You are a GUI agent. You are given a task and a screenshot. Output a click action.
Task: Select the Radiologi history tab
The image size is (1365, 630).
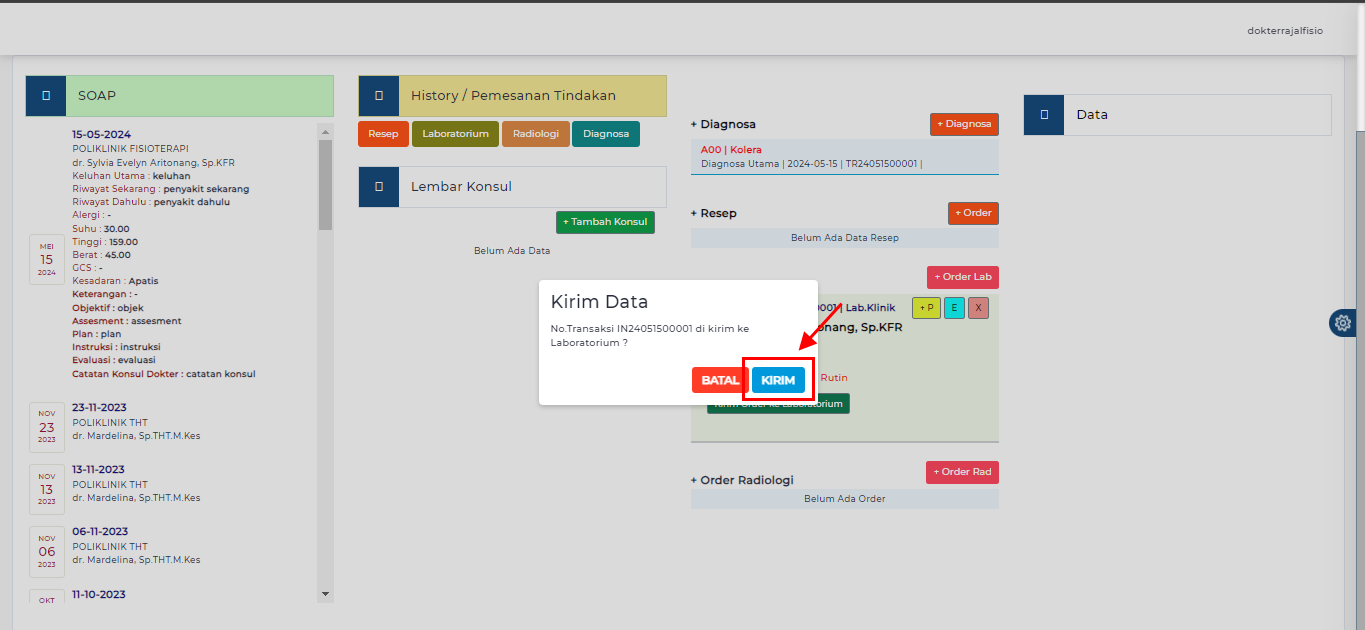(x=535, y=133)
